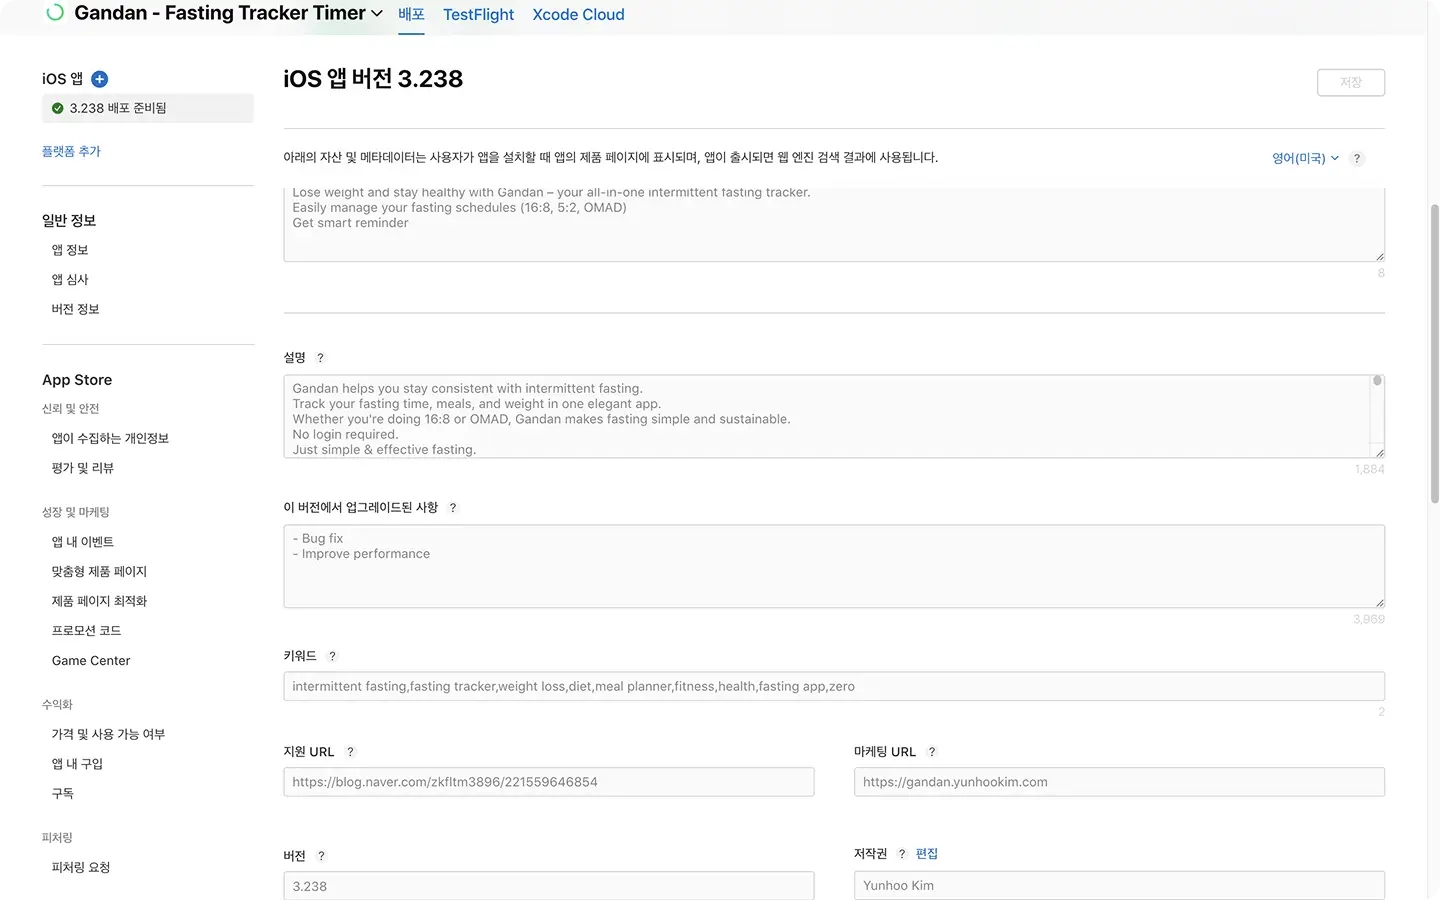The width and height of the screenshot is (1440, 900).
Task: Open 프로모션 코드 page
Action: point(86,631)
